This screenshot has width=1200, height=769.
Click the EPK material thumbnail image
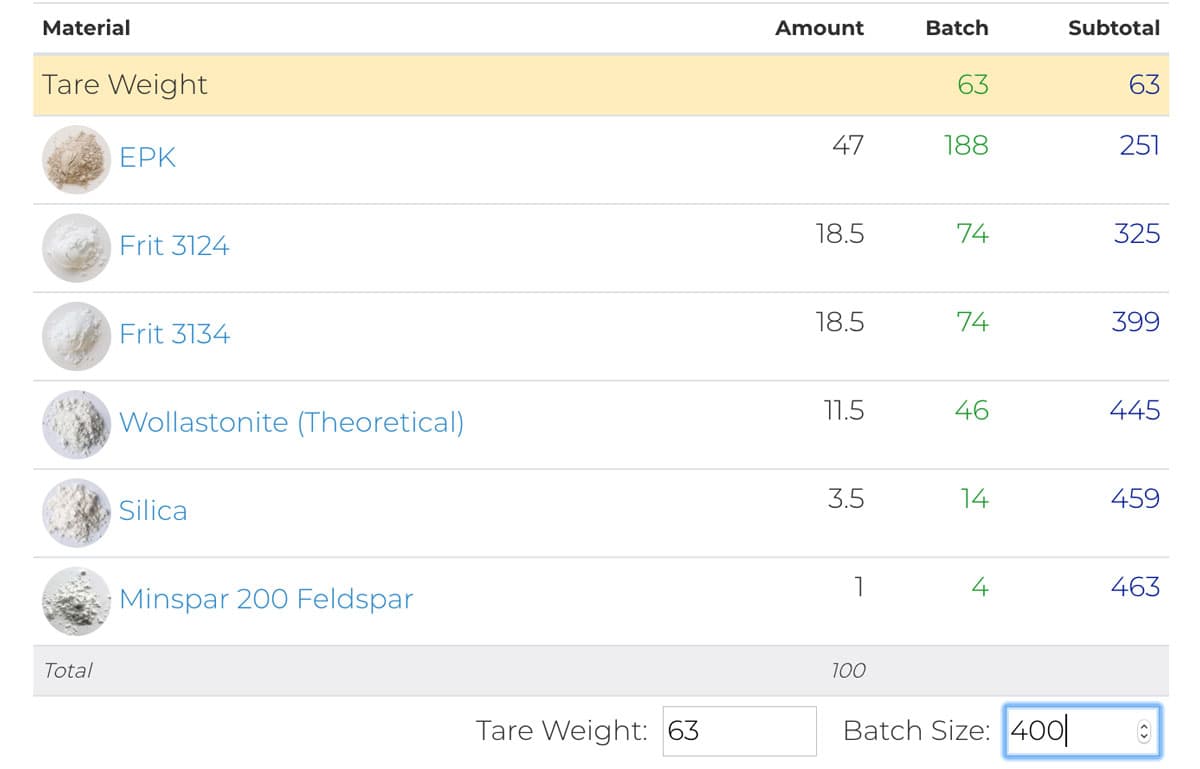point(76,159)
